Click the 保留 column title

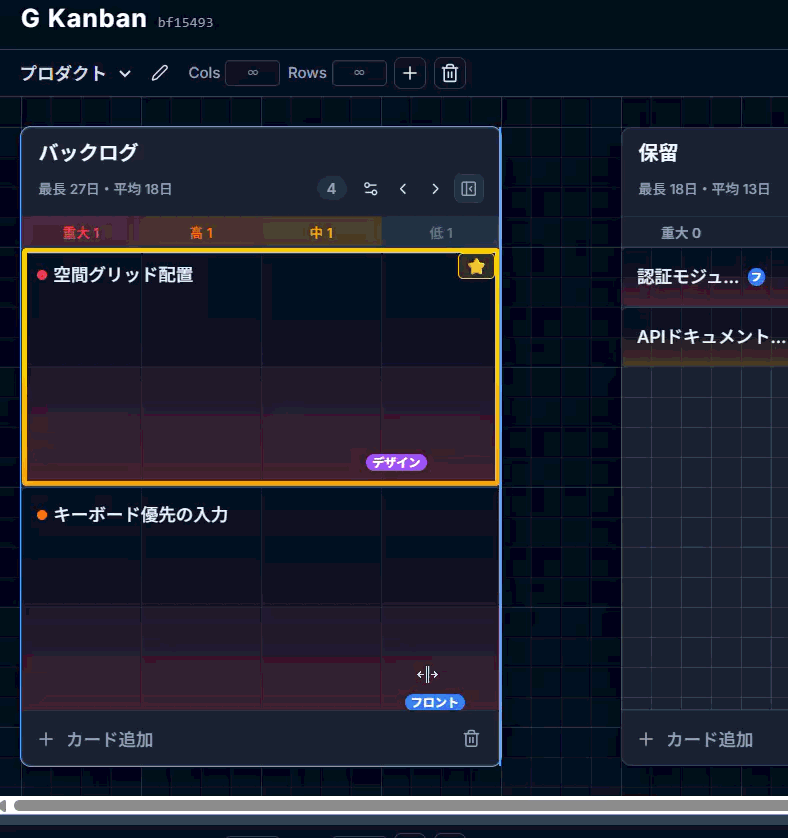click(x=658, y=153)
